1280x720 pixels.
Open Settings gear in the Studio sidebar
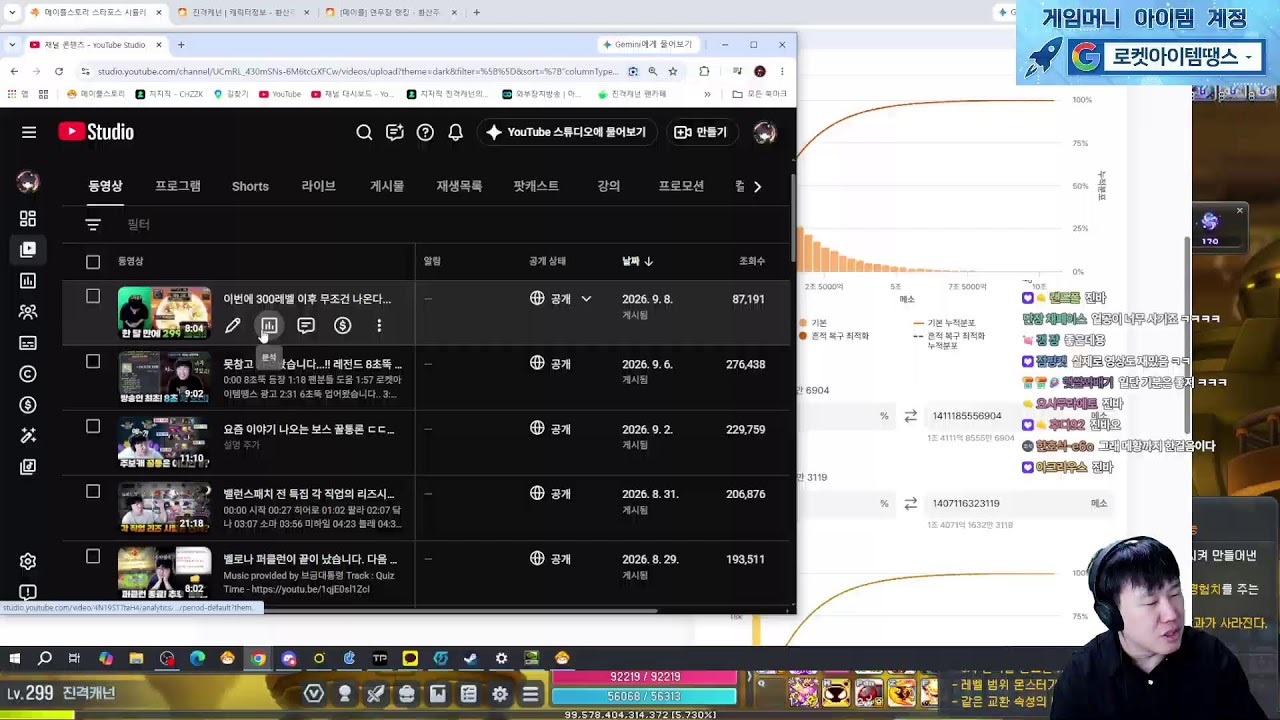pos(28,562)
